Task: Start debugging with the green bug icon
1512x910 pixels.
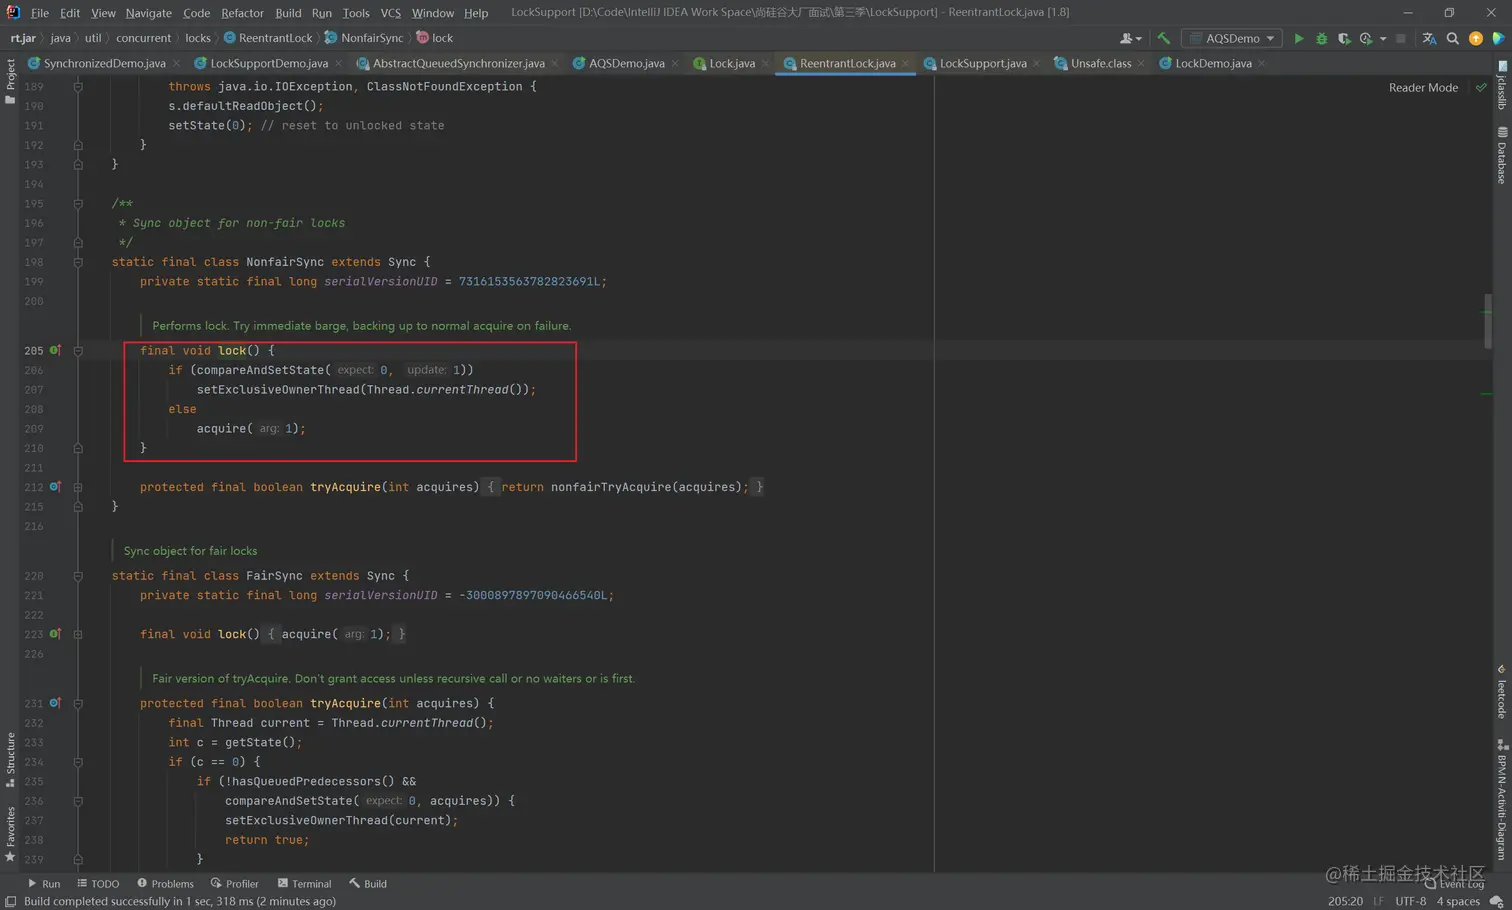Action: [x=1321, y=38]
